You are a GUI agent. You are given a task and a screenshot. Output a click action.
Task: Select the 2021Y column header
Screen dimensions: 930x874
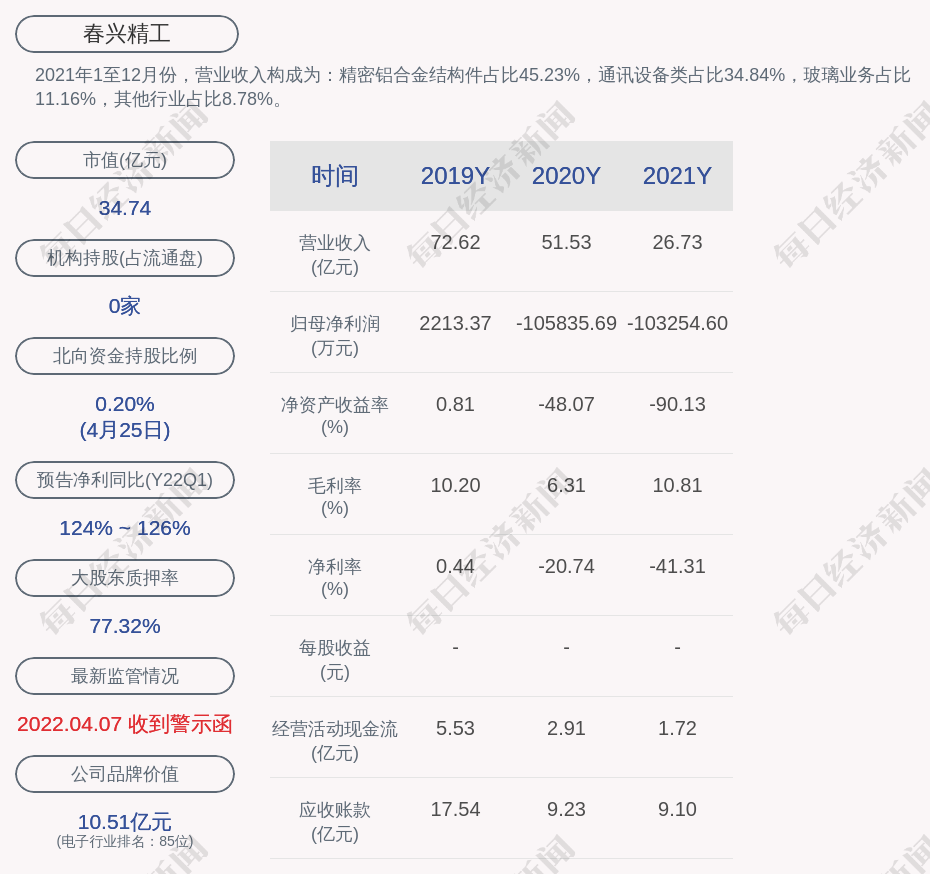[677, 176]
